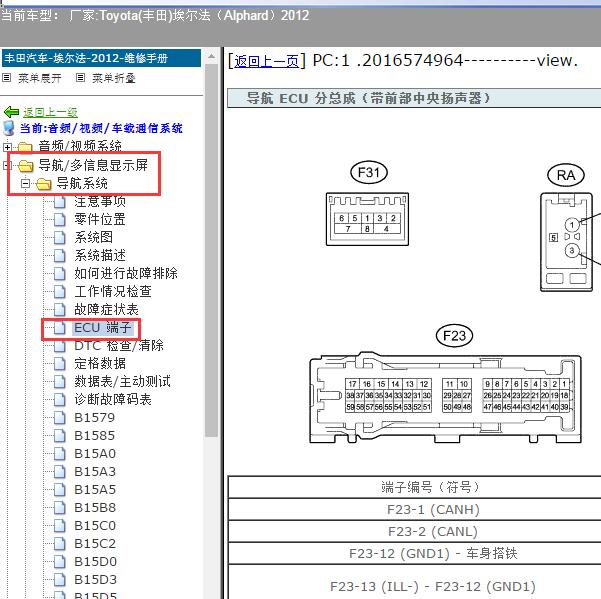Viewport: 601px width, 599px height.
Task: Click 菜单折叠 to collapse the menu
Action: (114, 78)
